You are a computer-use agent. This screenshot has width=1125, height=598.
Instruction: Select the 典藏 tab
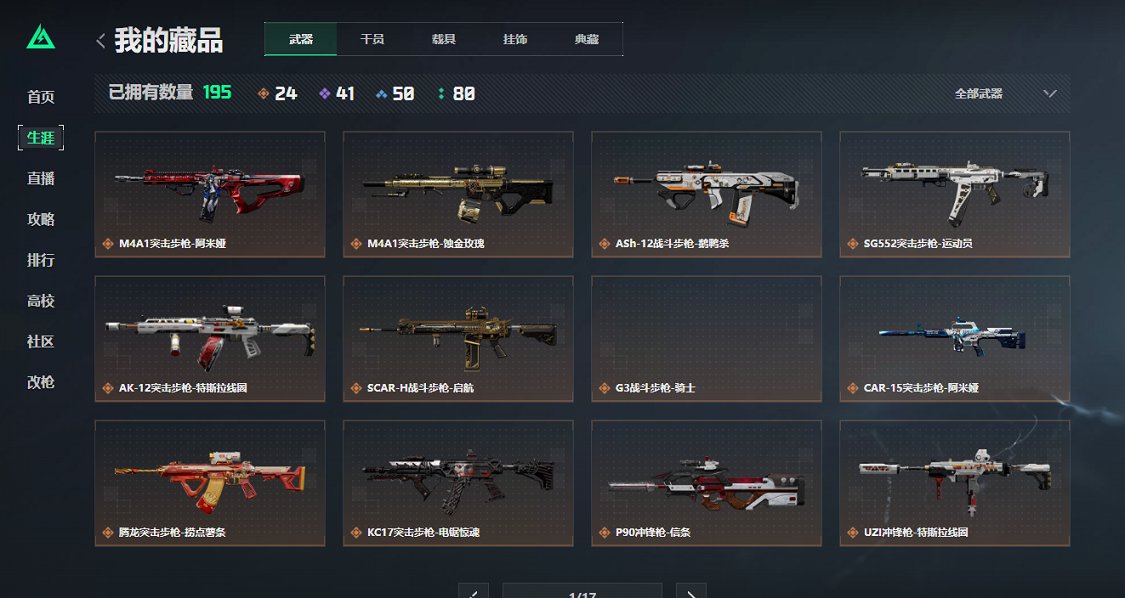click(586, 39)
